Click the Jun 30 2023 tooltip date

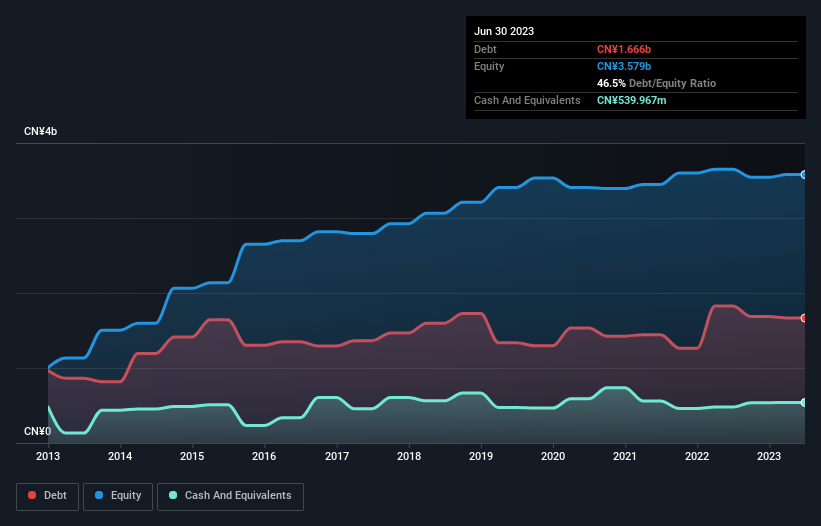click(x=504, y=31)
